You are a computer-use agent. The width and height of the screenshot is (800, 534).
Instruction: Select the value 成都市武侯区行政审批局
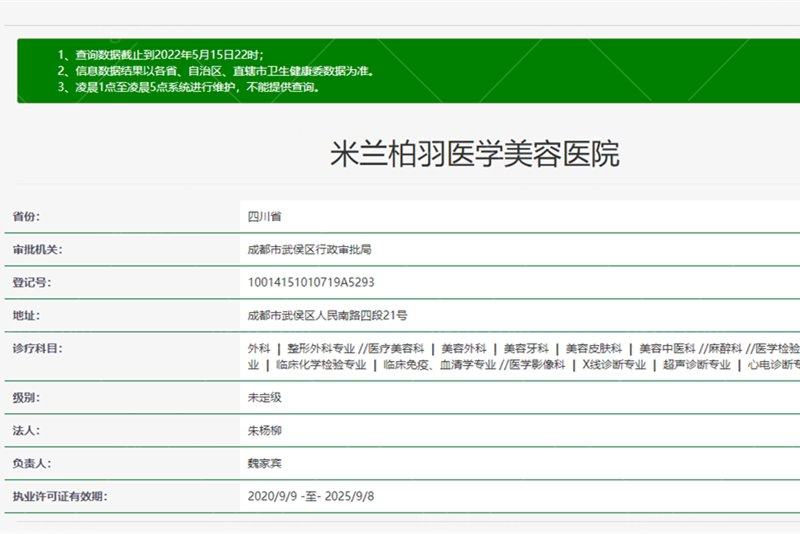pos(310,249)
